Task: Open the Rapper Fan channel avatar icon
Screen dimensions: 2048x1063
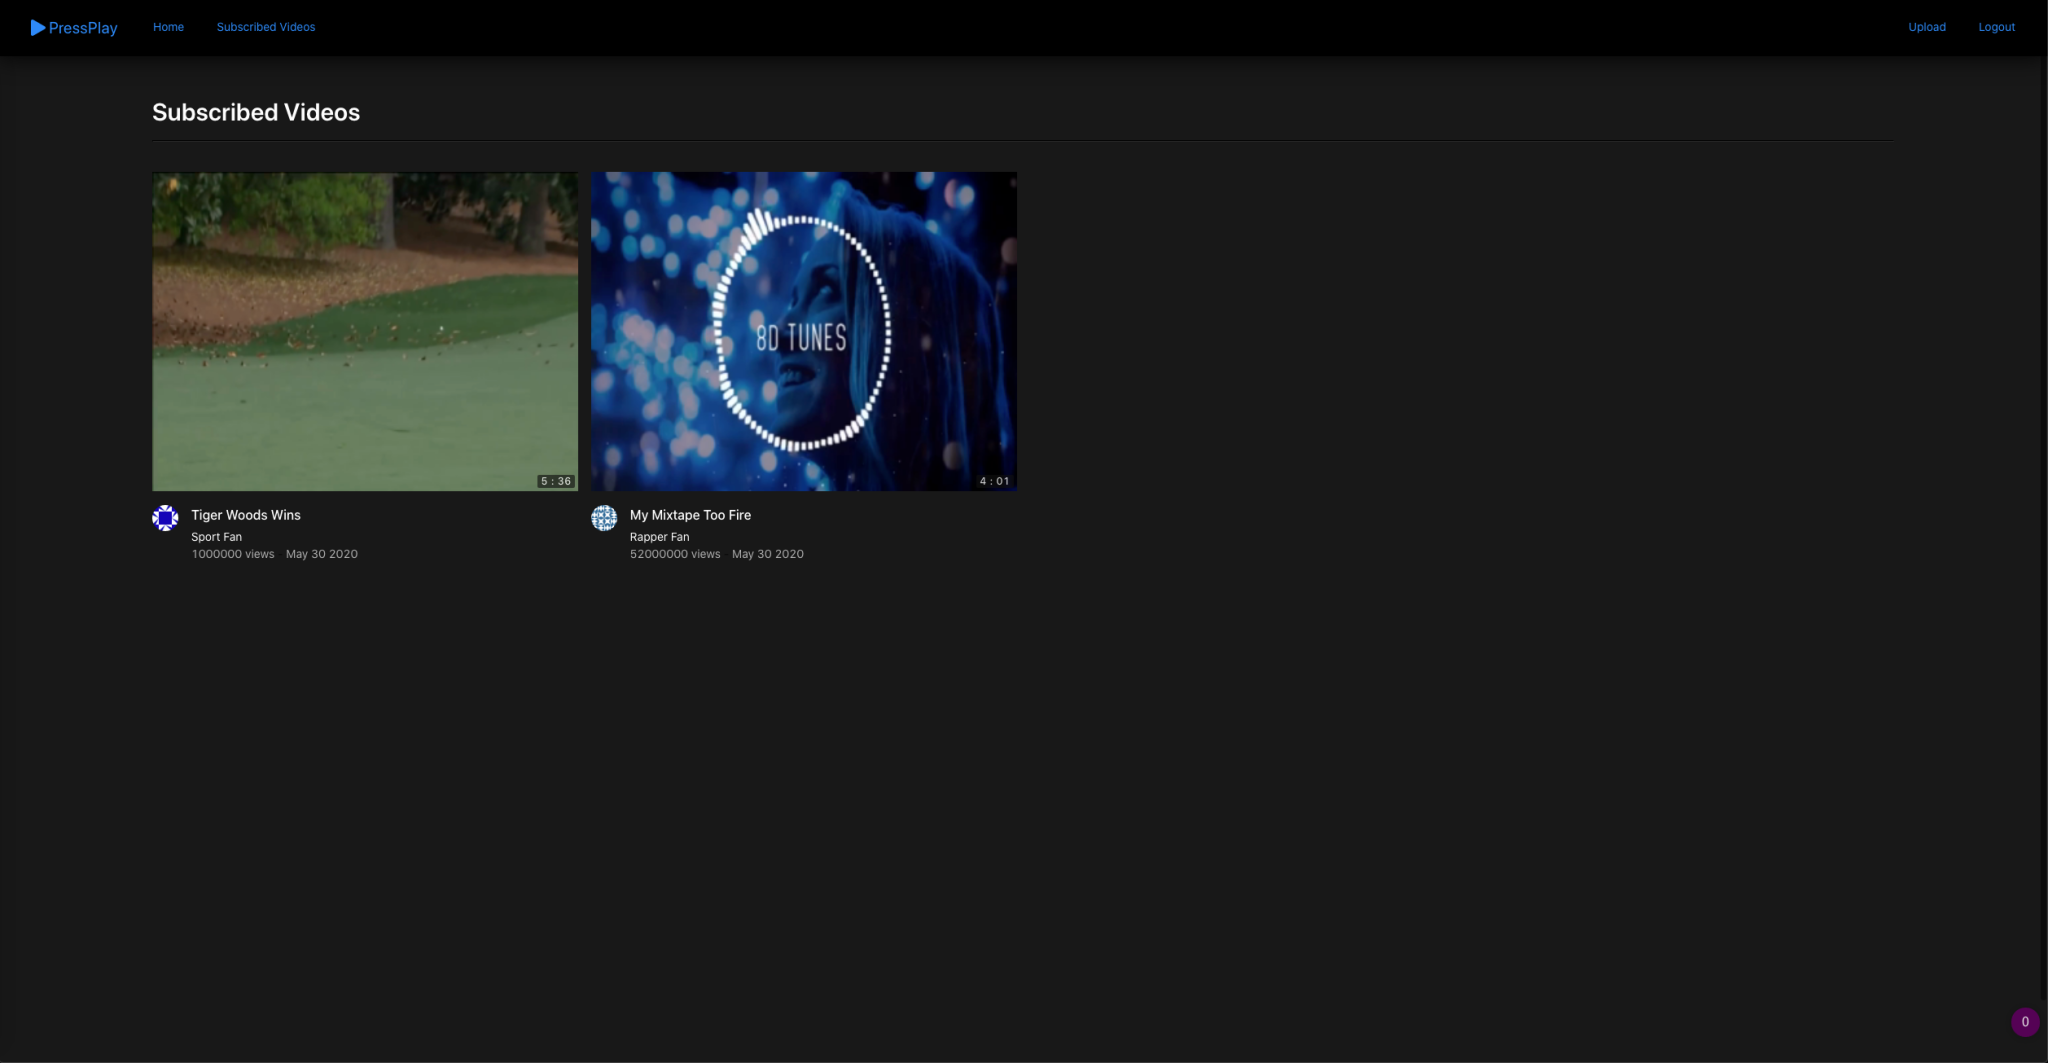Action: click(604, 518)
